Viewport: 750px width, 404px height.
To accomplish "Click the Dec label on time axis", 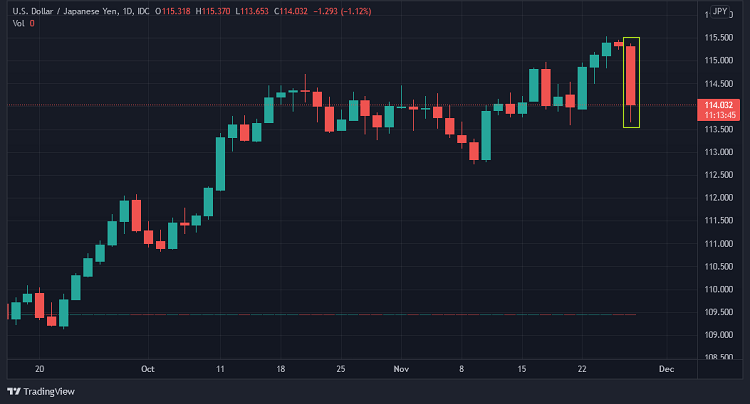I will 665,368.
